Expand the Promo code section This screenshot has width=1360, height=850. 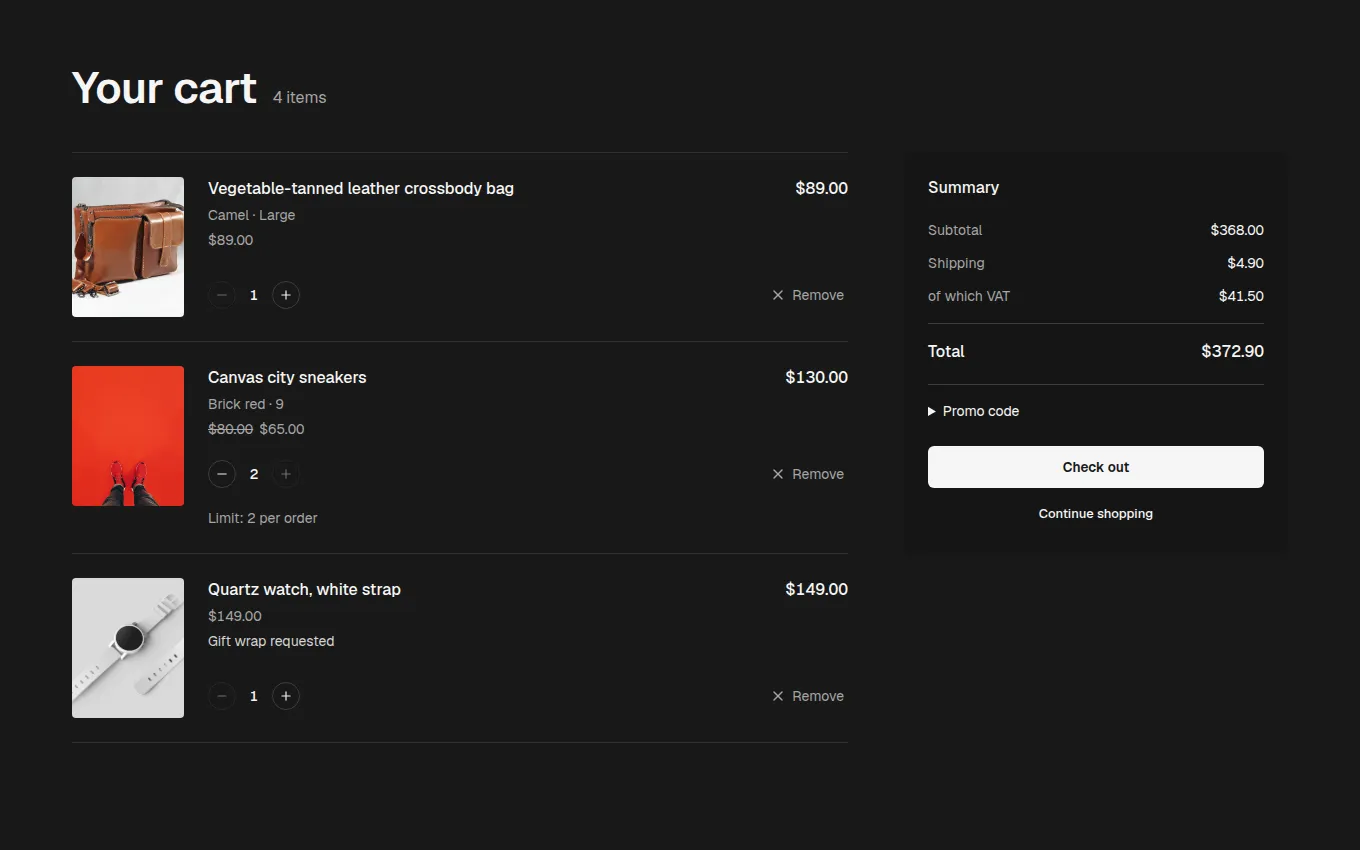click(974, 411)
